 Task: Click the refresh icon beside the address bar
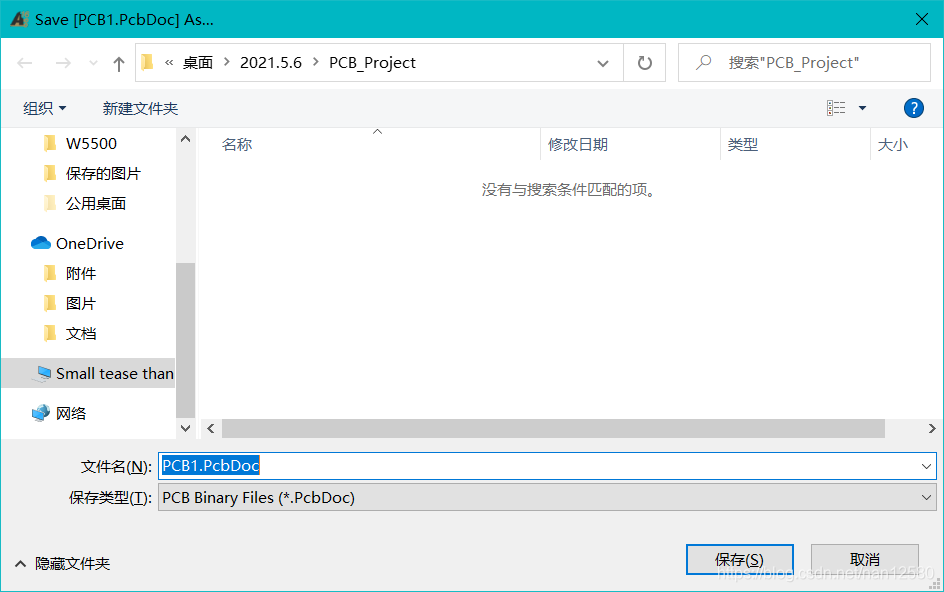click(645, 62)
